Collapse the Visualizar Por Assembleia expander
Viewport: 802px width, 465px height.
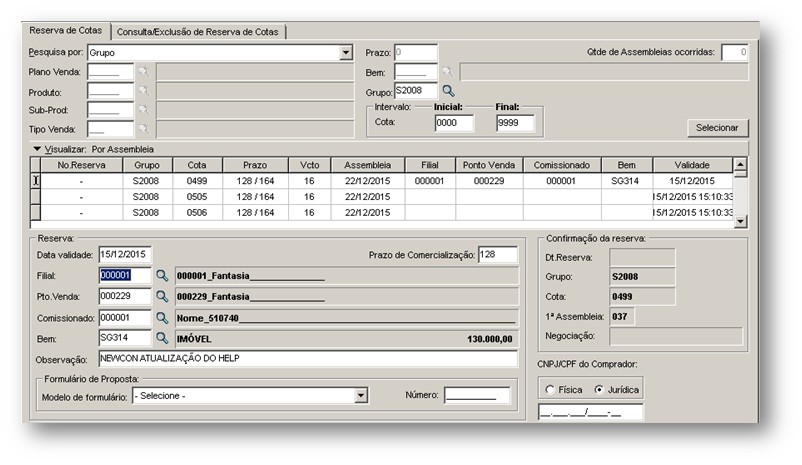pos(37,149)
